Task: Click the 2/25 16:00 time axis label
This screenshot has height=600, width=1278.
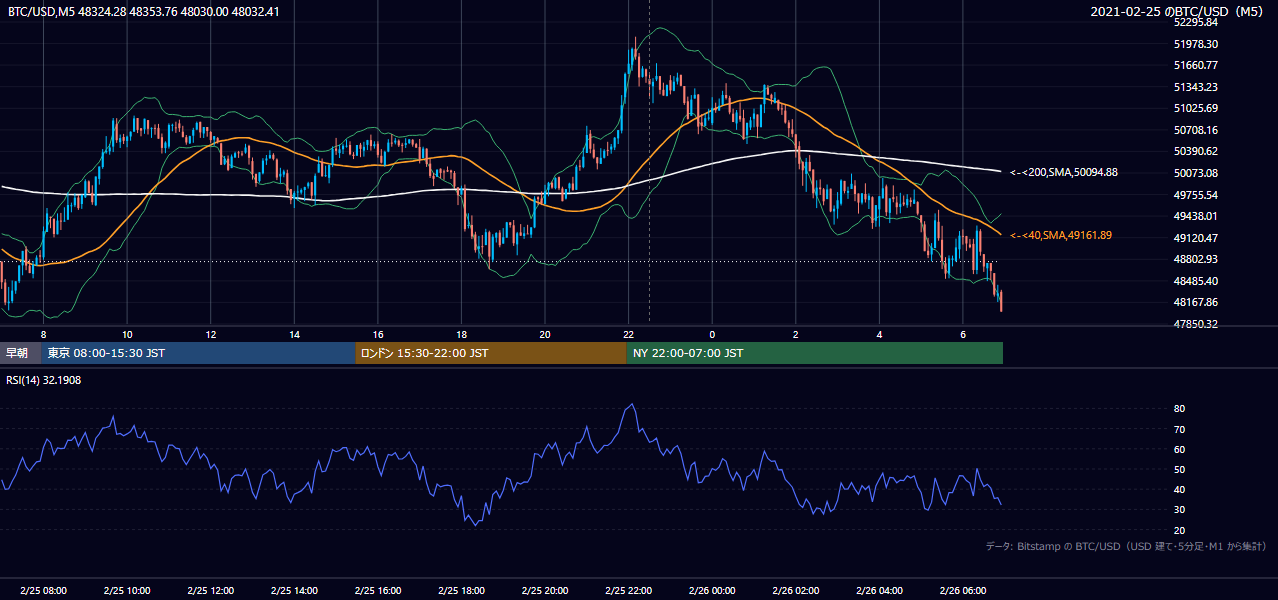Action: click(377, 590)
